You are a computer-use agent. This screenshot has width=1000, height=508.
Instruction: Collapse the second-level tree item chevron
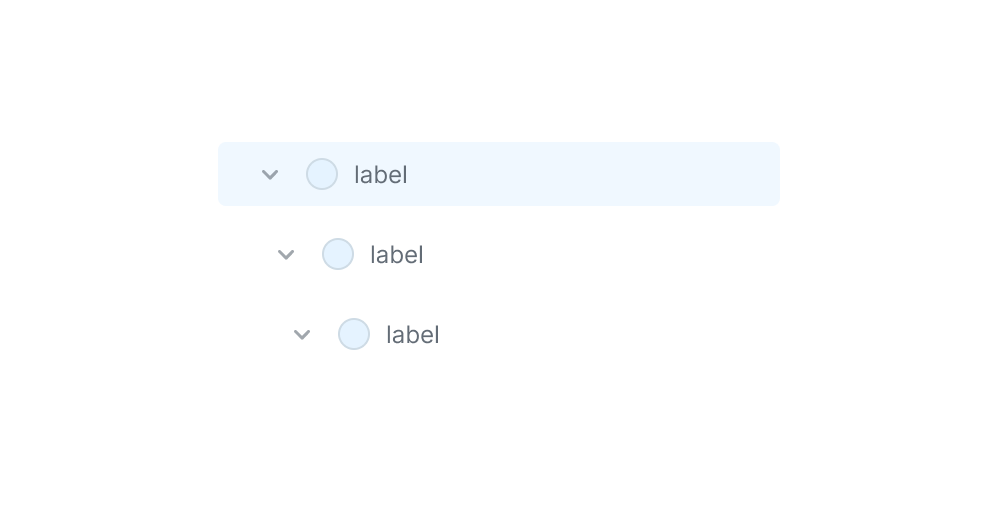[x=286, y=255]
